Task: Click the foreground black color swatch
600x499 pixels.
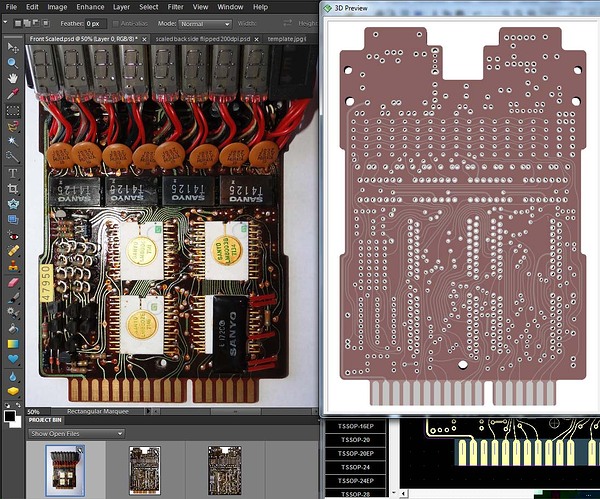Action: [9, 416]
